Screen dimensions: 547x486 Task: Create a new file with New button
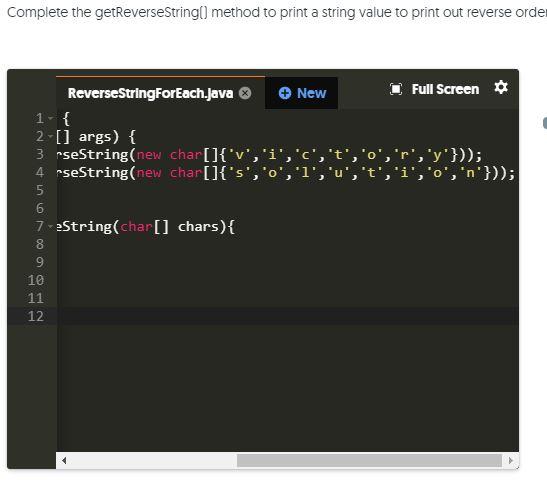click(x=302, y=93)
